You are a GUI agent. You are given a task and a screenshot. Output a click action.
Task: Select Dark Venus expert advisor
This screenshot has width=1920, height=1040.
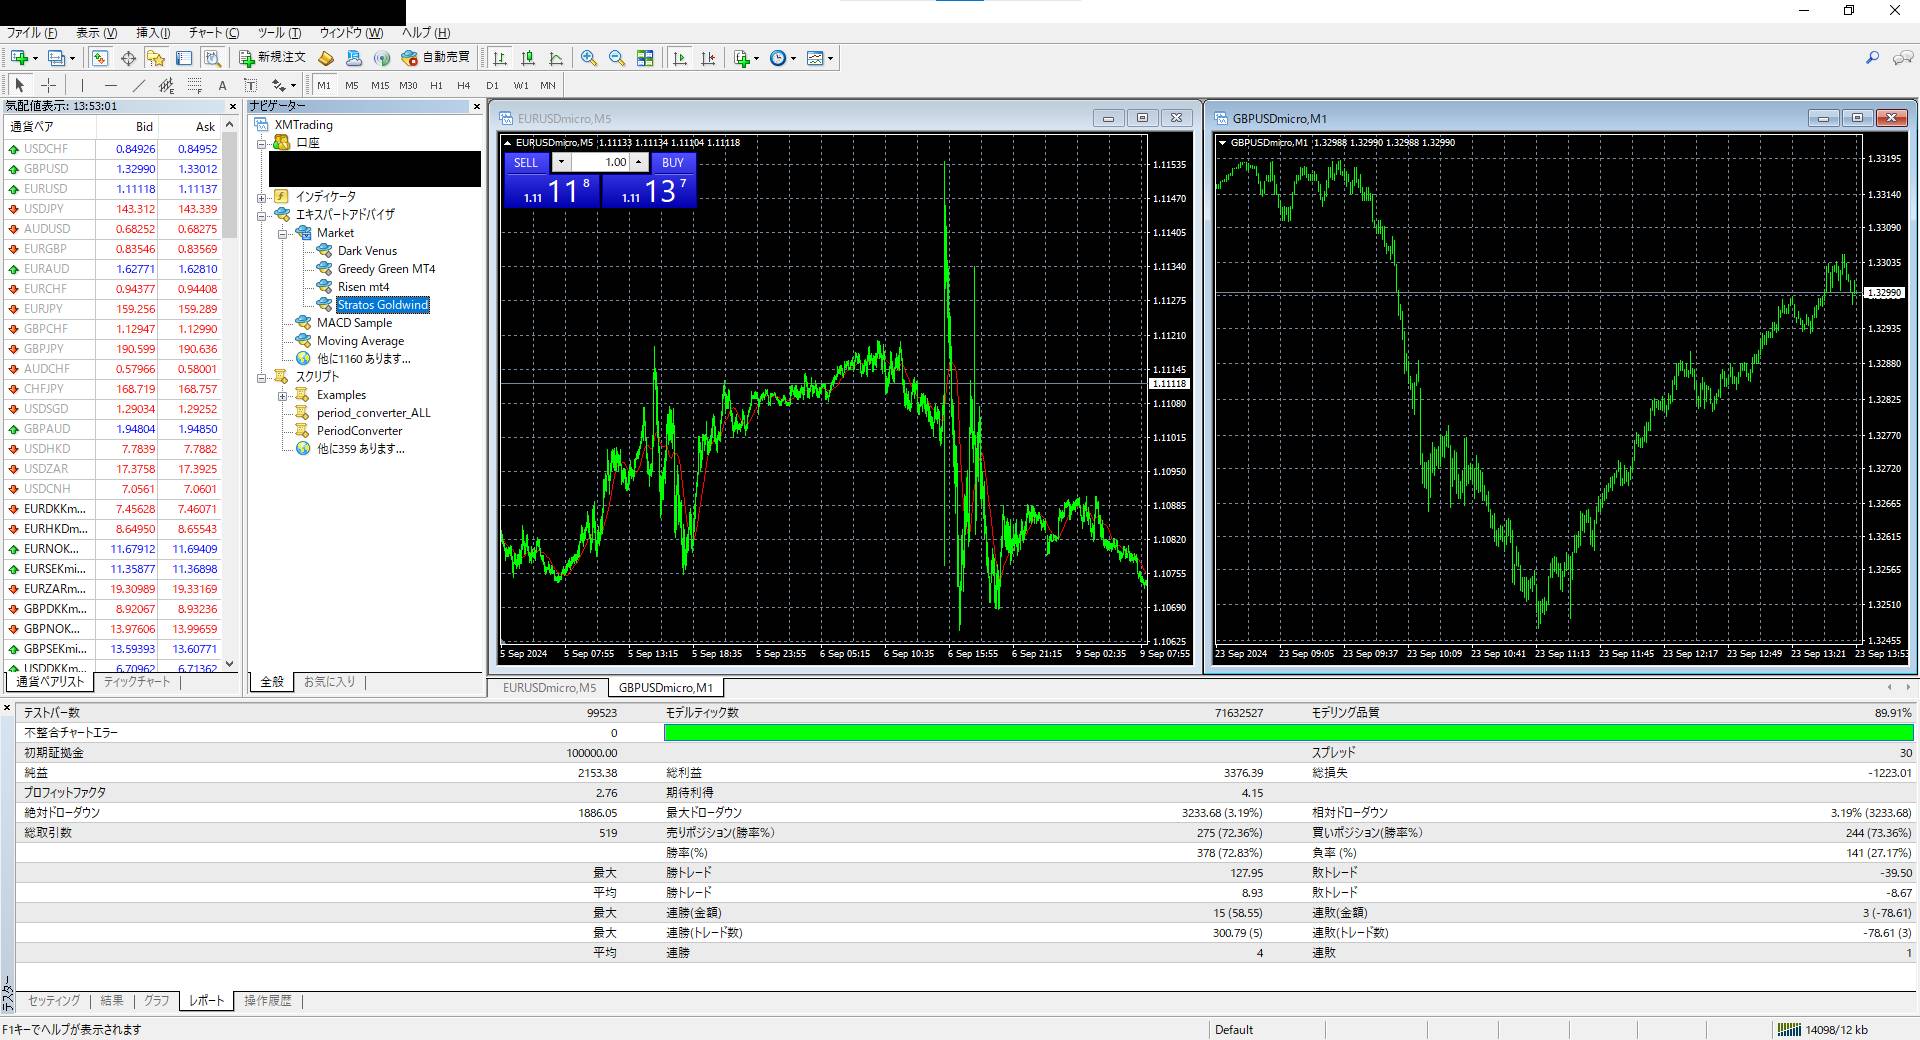[x=367, y=251]
